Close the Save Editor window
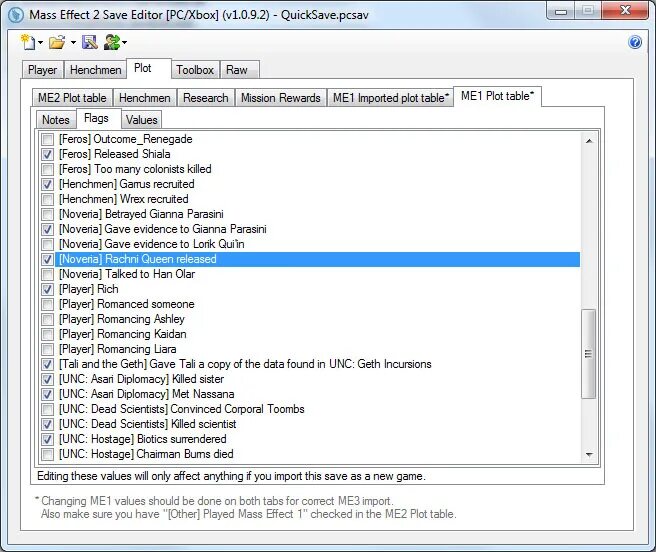This screenshot has height=552, width=656. coord(625,11)
